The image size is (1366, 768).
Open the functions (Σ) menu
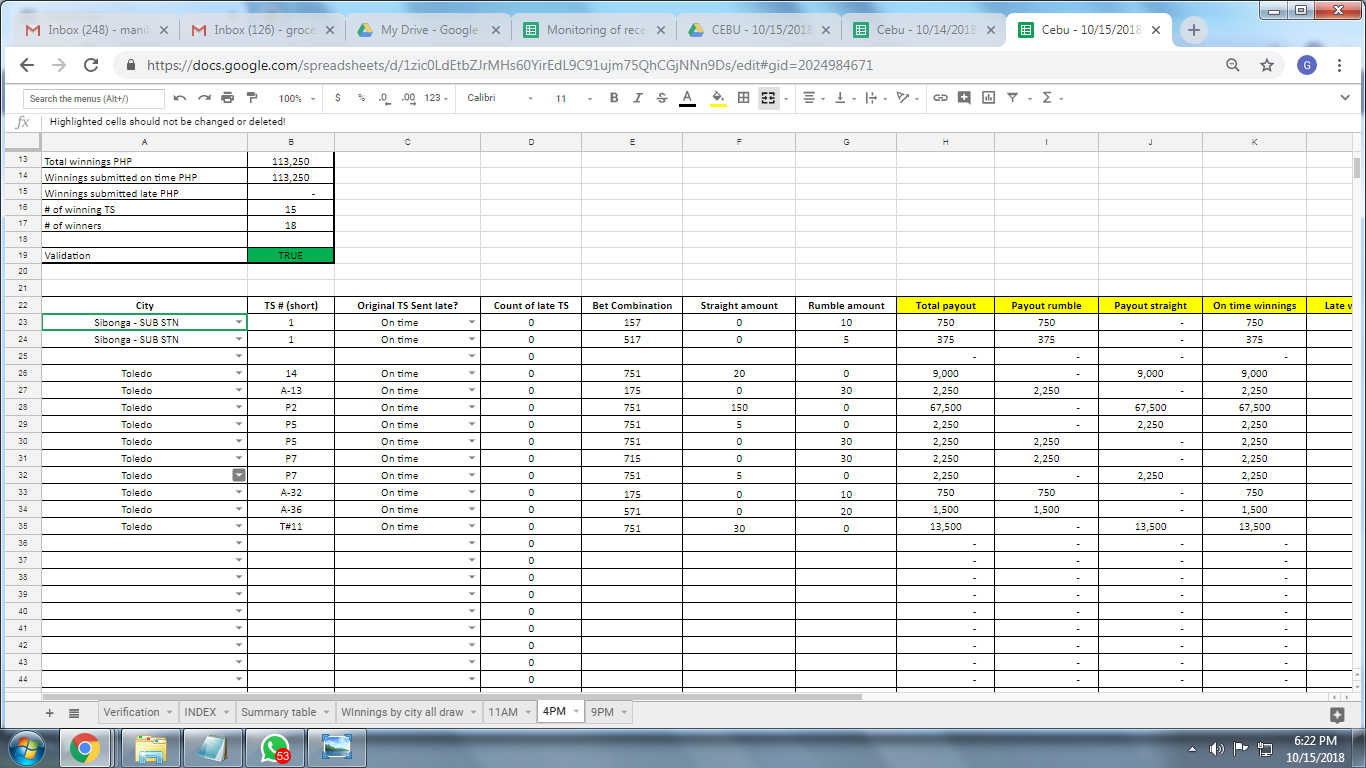(1046, 98)
